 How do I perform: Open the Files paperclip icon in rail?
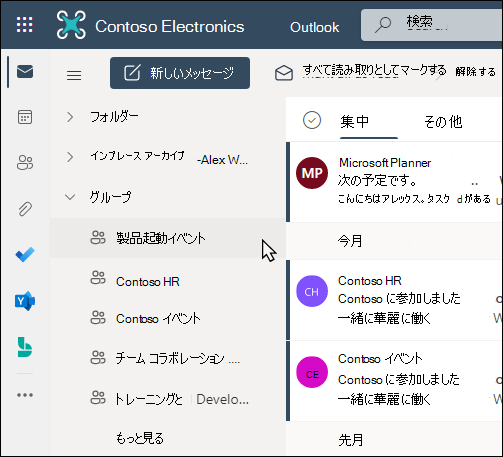(x=25, y=209)
